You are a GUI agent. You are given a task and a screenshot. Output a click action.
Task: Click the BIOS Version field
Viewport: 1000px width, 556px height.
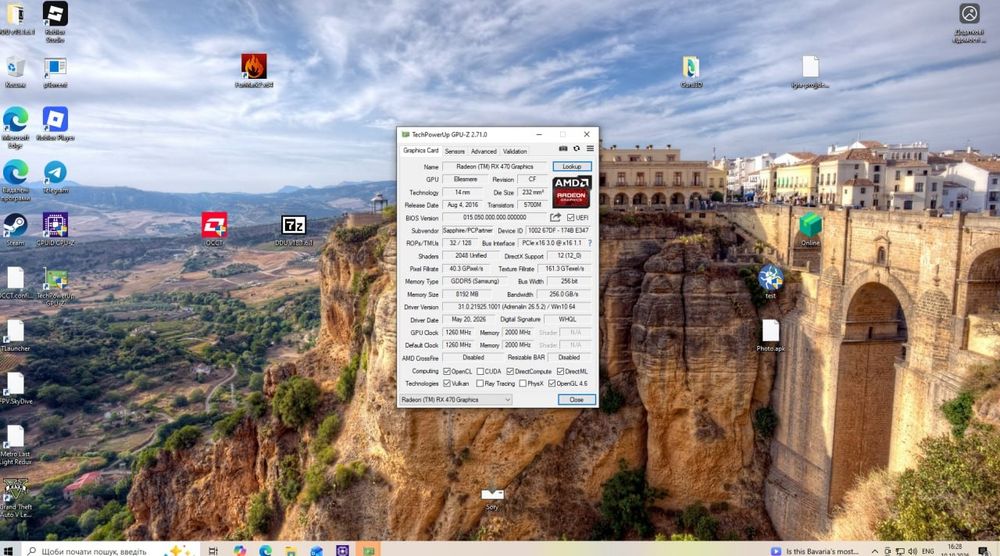[495, 217]
